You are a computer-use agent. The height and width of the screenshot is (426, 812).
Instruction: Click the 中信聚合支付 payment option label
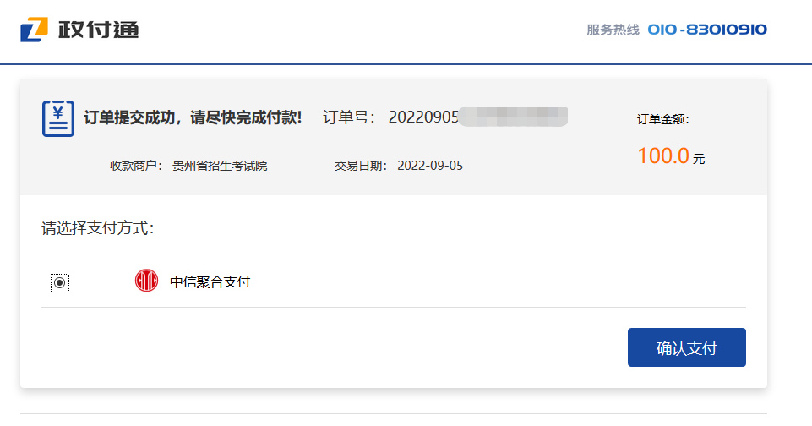[x=210, y=282]
